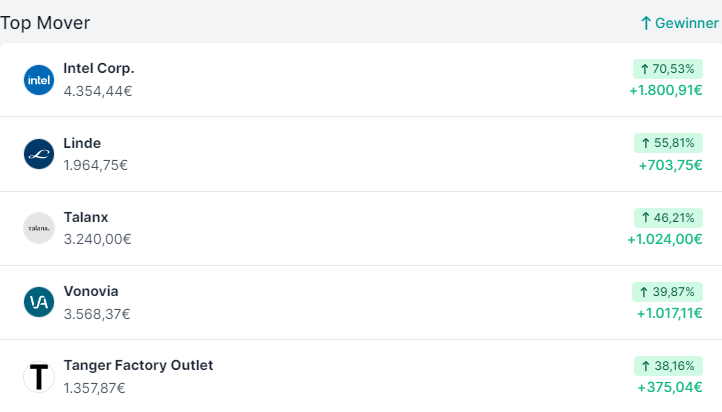Click Talanx's 46,21% gain badge
Viewport: 722px width, 412px height.
pyautogui.click(x=667, y=217)
